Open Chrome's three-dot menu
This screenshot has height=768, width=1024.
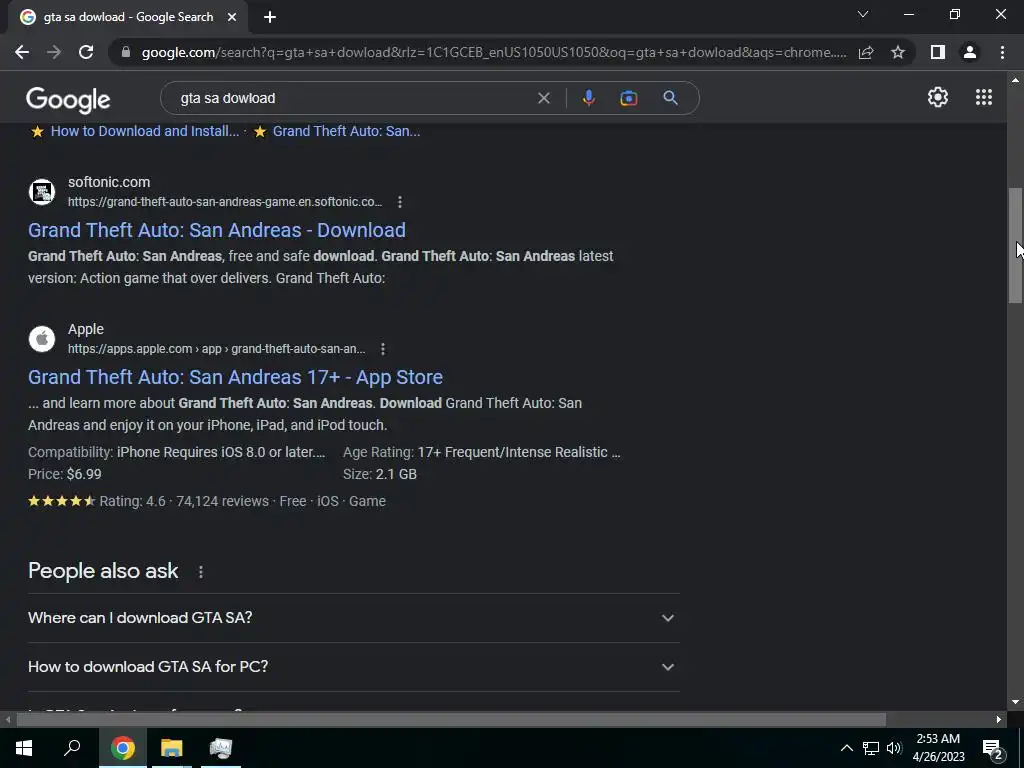[x=1002, y=52]
